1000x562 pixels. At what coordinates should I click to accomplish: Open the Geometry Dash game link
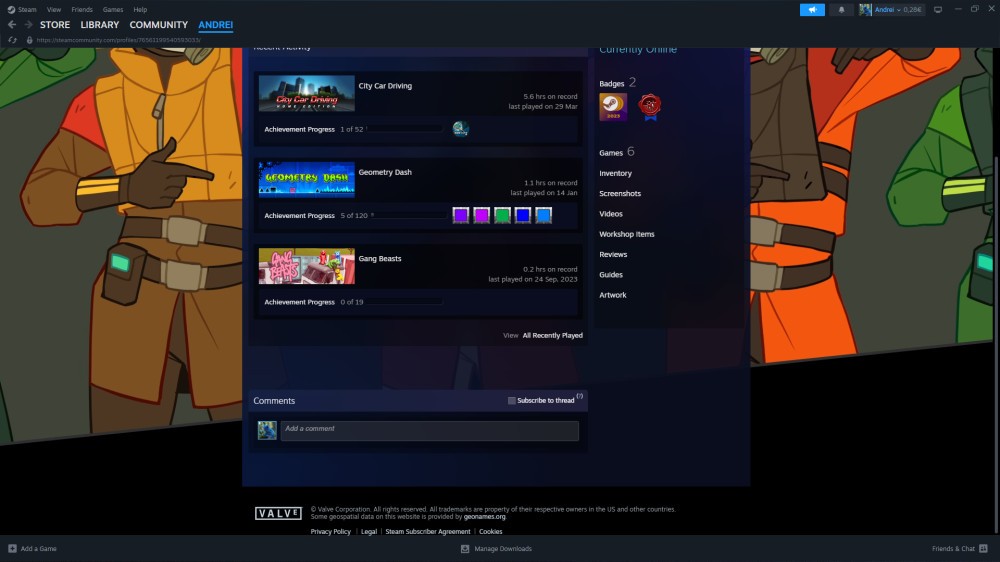point(385,172)
